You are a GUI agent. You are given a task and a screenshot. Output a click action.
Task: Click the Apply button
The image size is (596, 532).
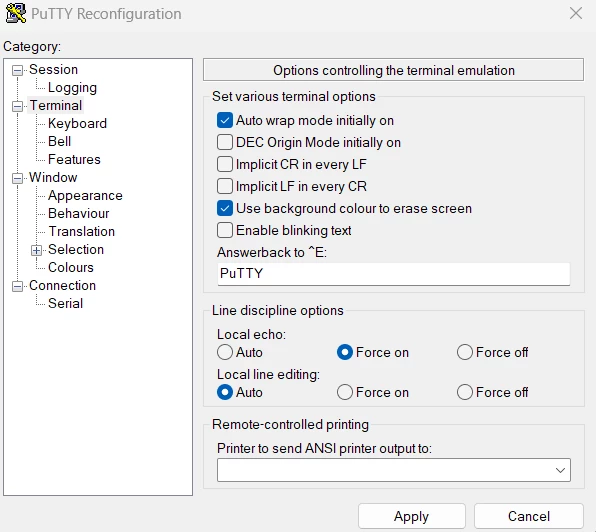click(412, 516)
